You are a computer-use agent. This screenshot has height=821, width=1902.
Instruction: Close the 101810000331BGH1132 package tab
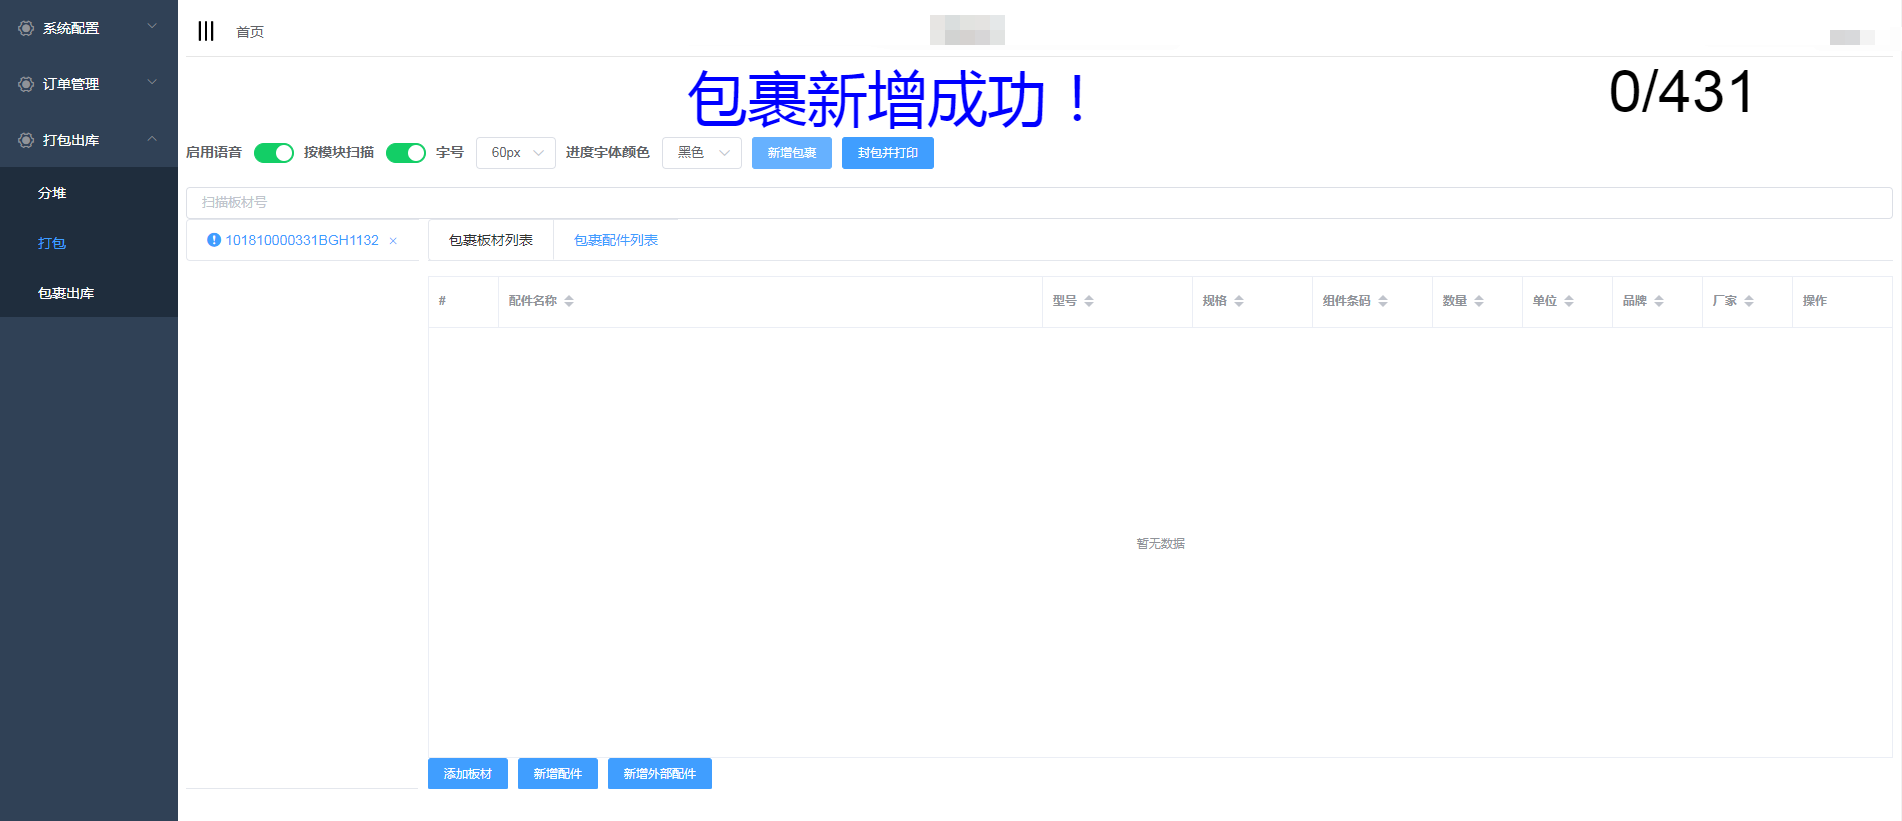(393, 241)
